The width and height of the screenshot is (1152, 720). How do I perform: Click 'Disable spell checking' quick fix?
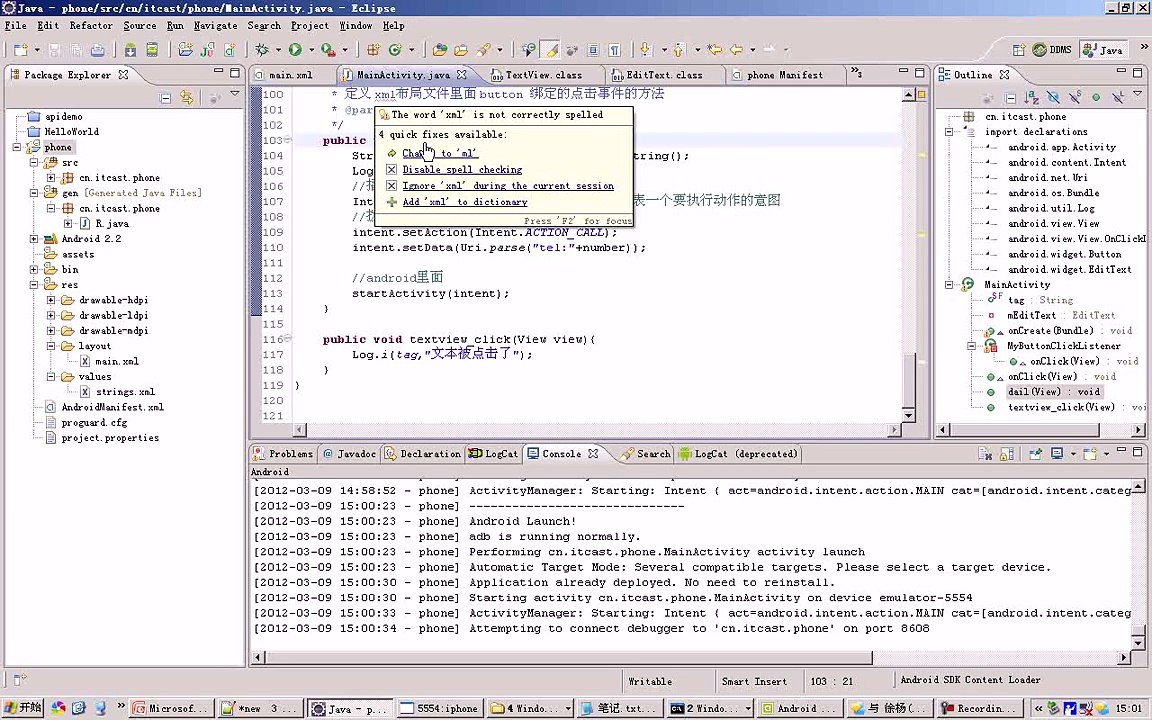point(462,170)
